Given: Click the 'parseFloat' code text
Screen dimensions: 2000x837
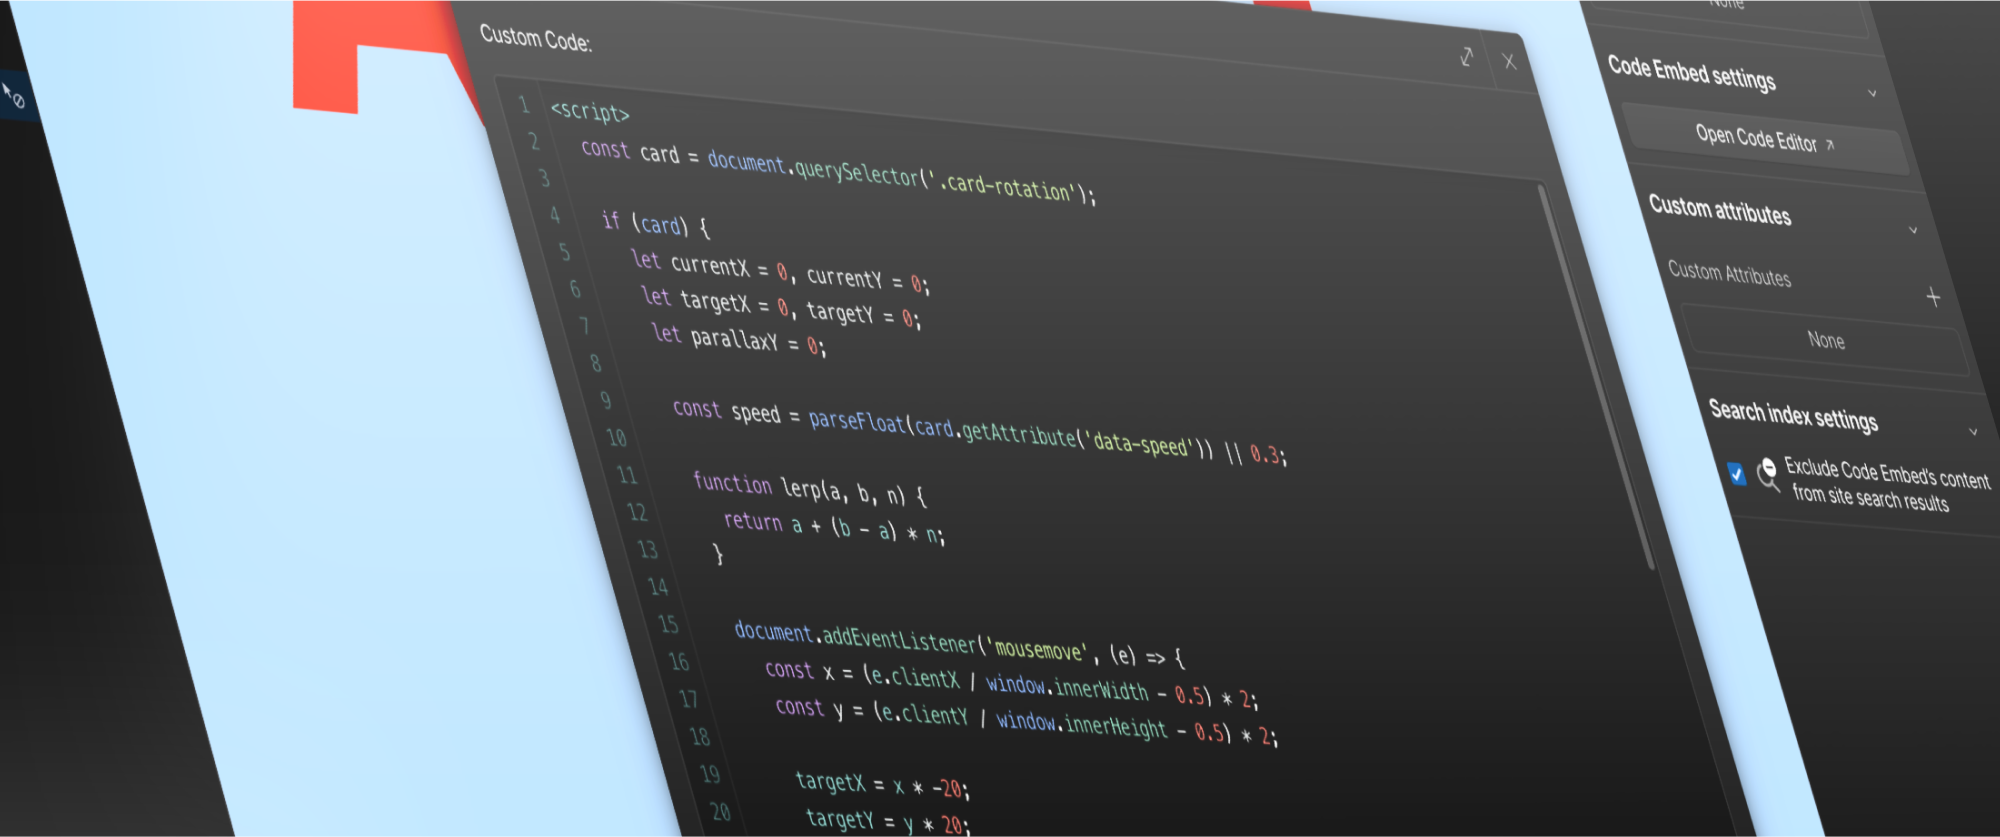Looking at the screenshot, I should click(x=857, y=422).
